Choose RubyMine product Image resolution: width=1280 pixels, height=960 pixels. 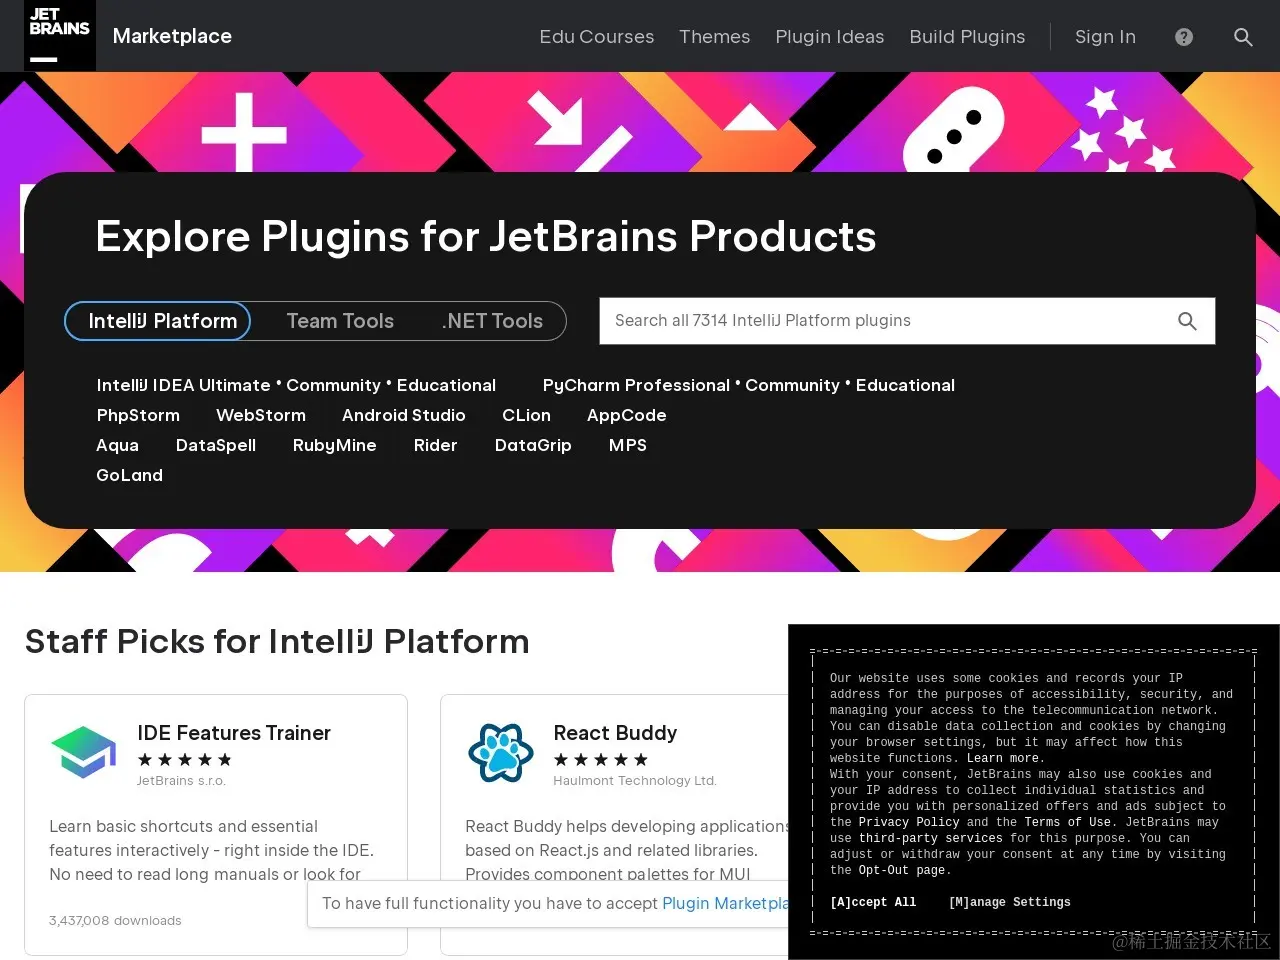(x=334, y=445)
